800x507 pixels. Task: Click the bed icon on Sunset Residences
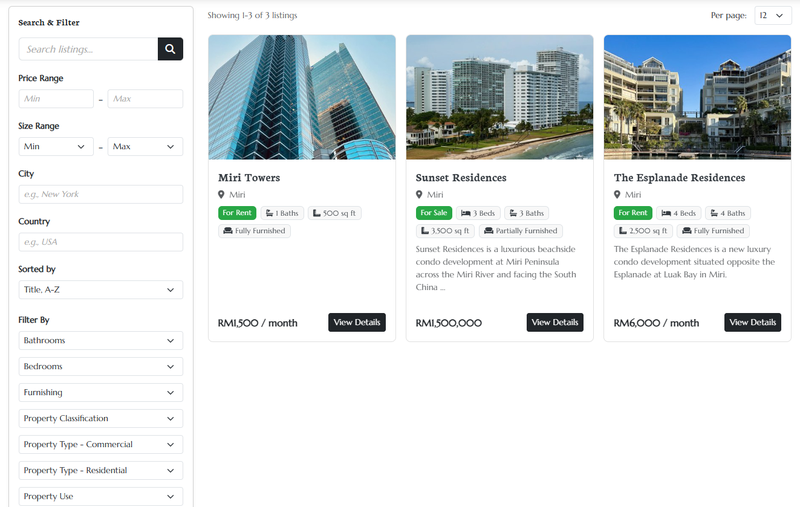coord(466,213)
